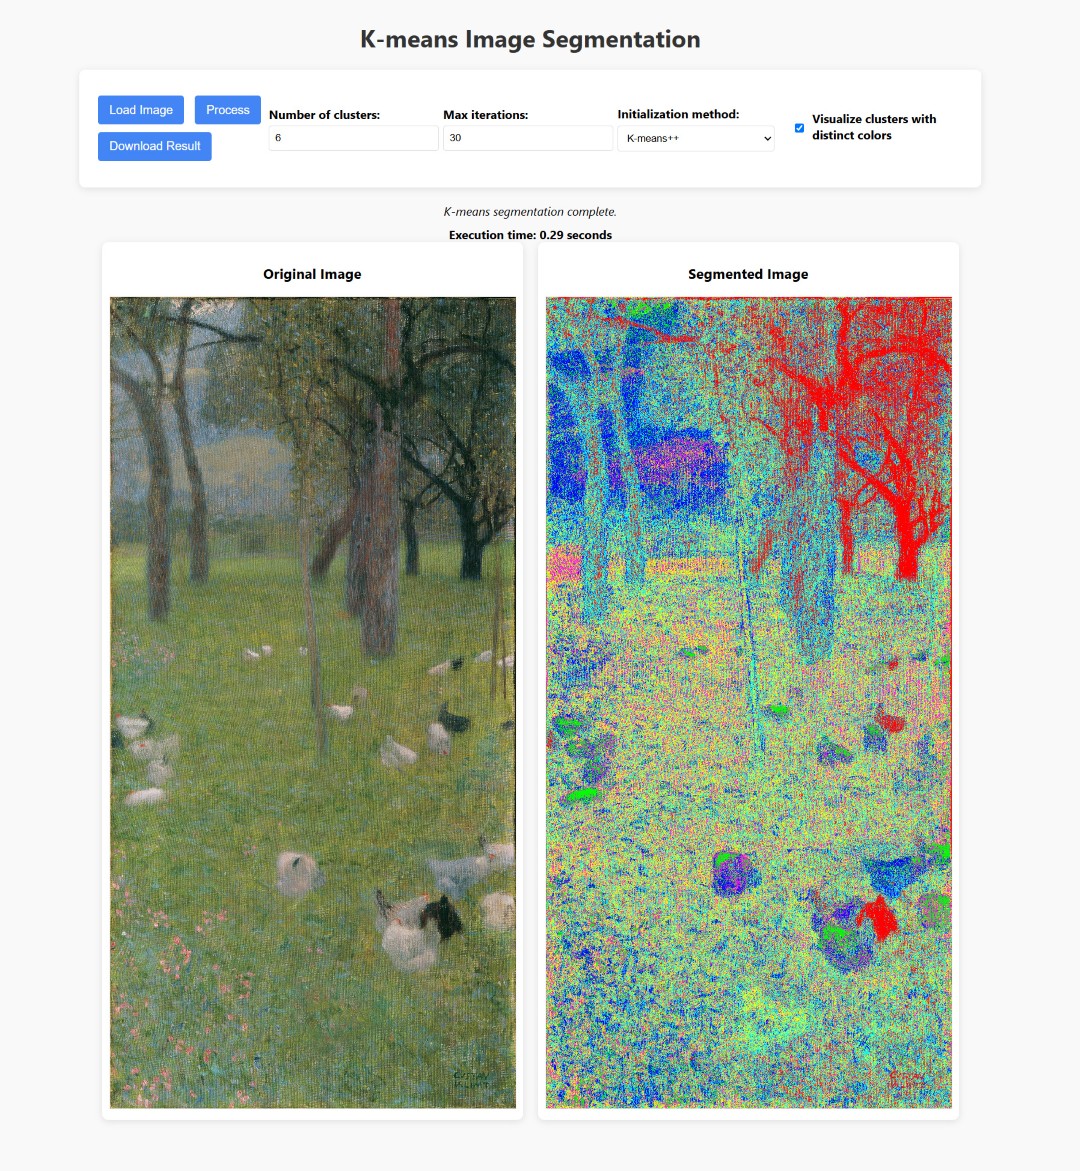Click the distinct colors checkbox label text
This screenshot has height=1171, width=1080.
[x=874, y=127]
